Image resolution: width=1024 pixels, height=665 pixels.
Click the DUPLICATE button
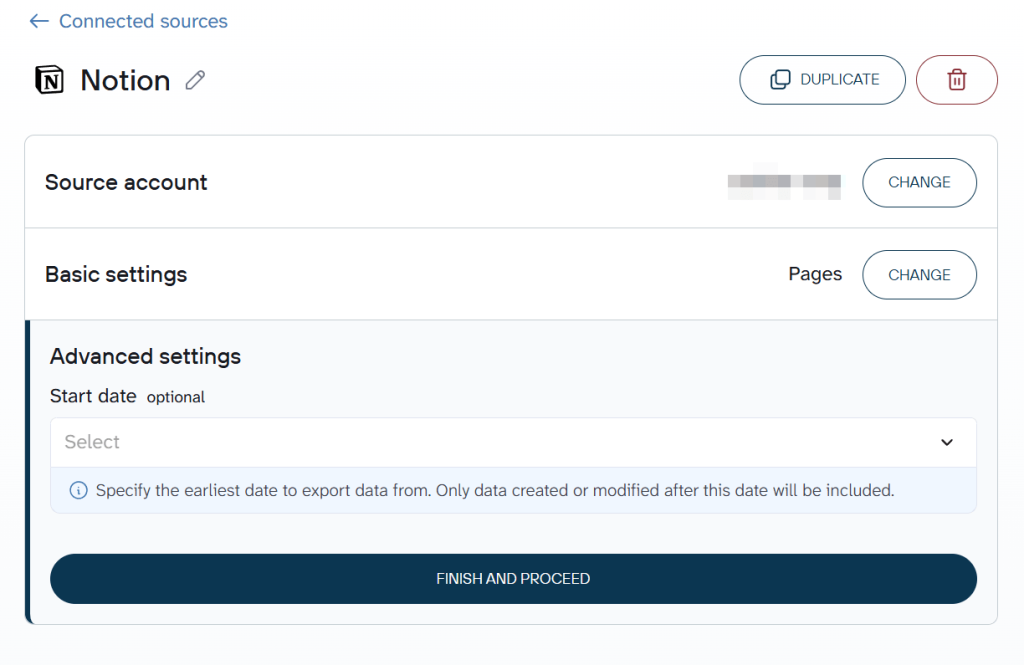(x=822, y=79)
